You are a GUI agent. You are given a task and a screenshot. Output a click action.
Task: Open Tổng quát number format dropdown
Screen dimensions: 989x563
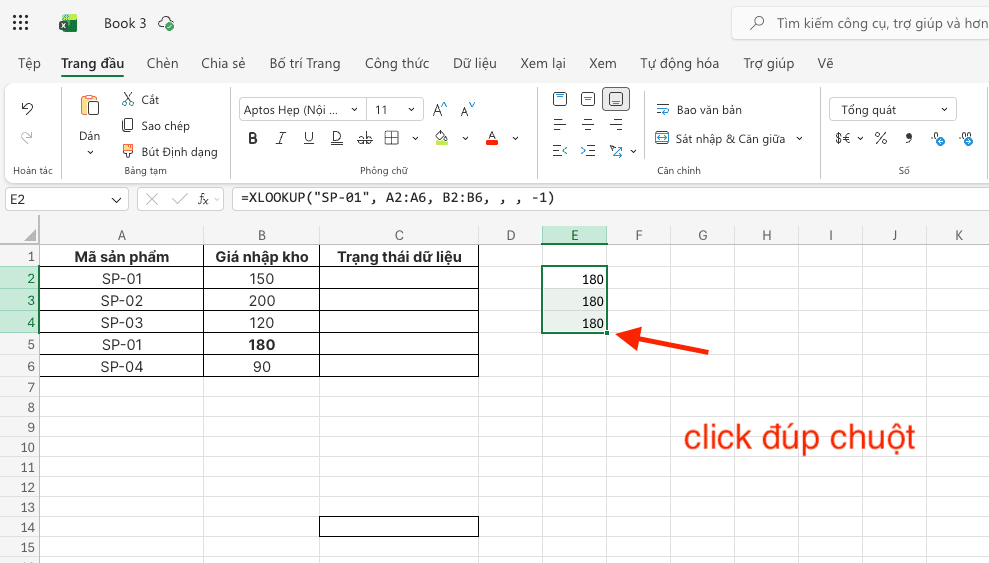(893, 110)
